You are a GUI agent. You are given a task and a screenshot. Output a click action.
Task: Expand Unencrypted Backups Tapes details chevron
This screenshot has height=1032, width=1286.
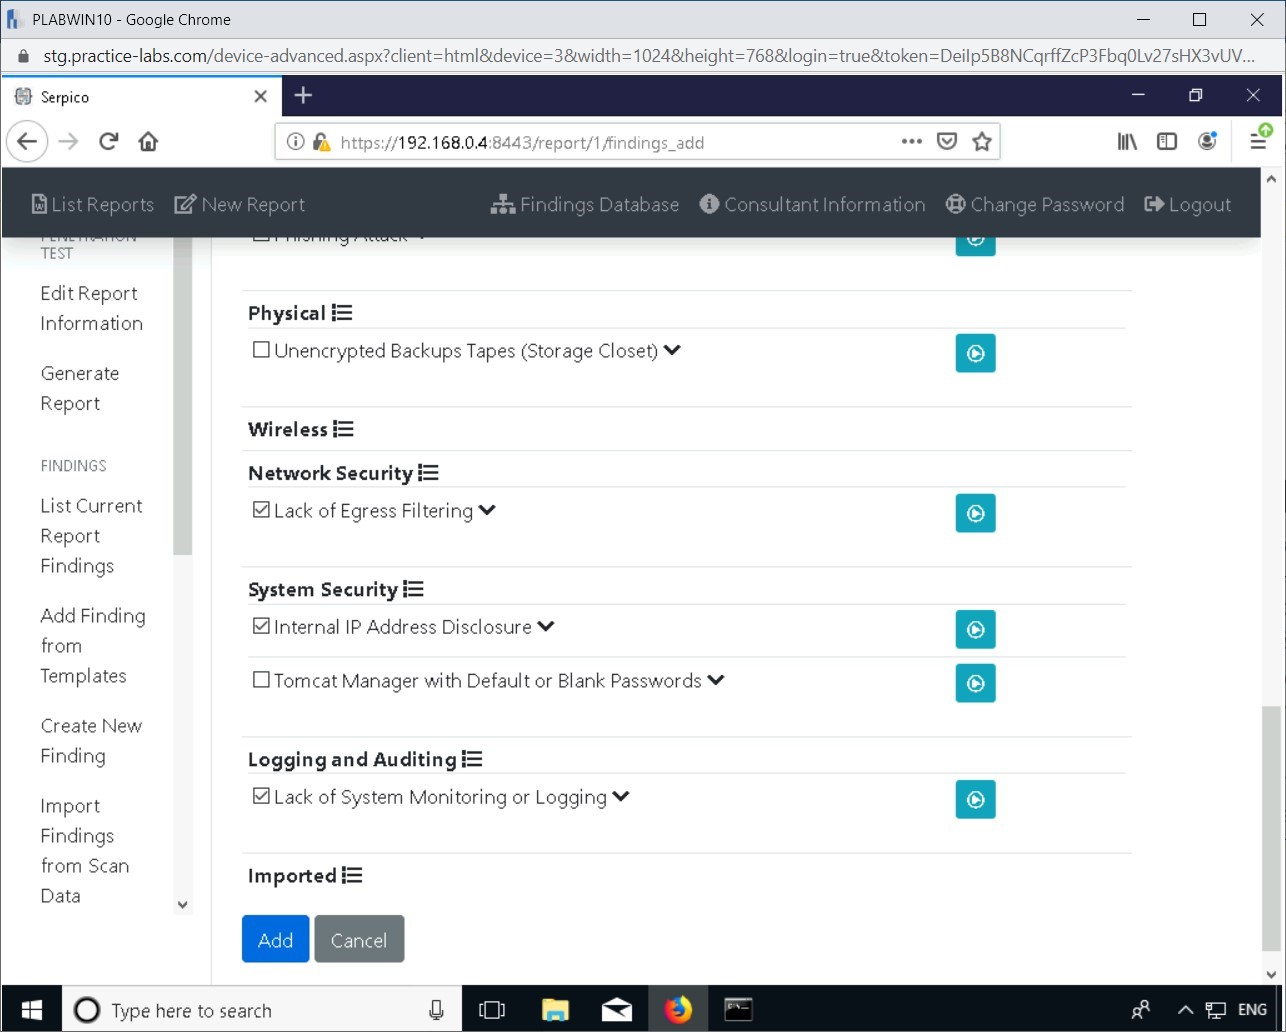pyautogui.click(x=672, y=350)
